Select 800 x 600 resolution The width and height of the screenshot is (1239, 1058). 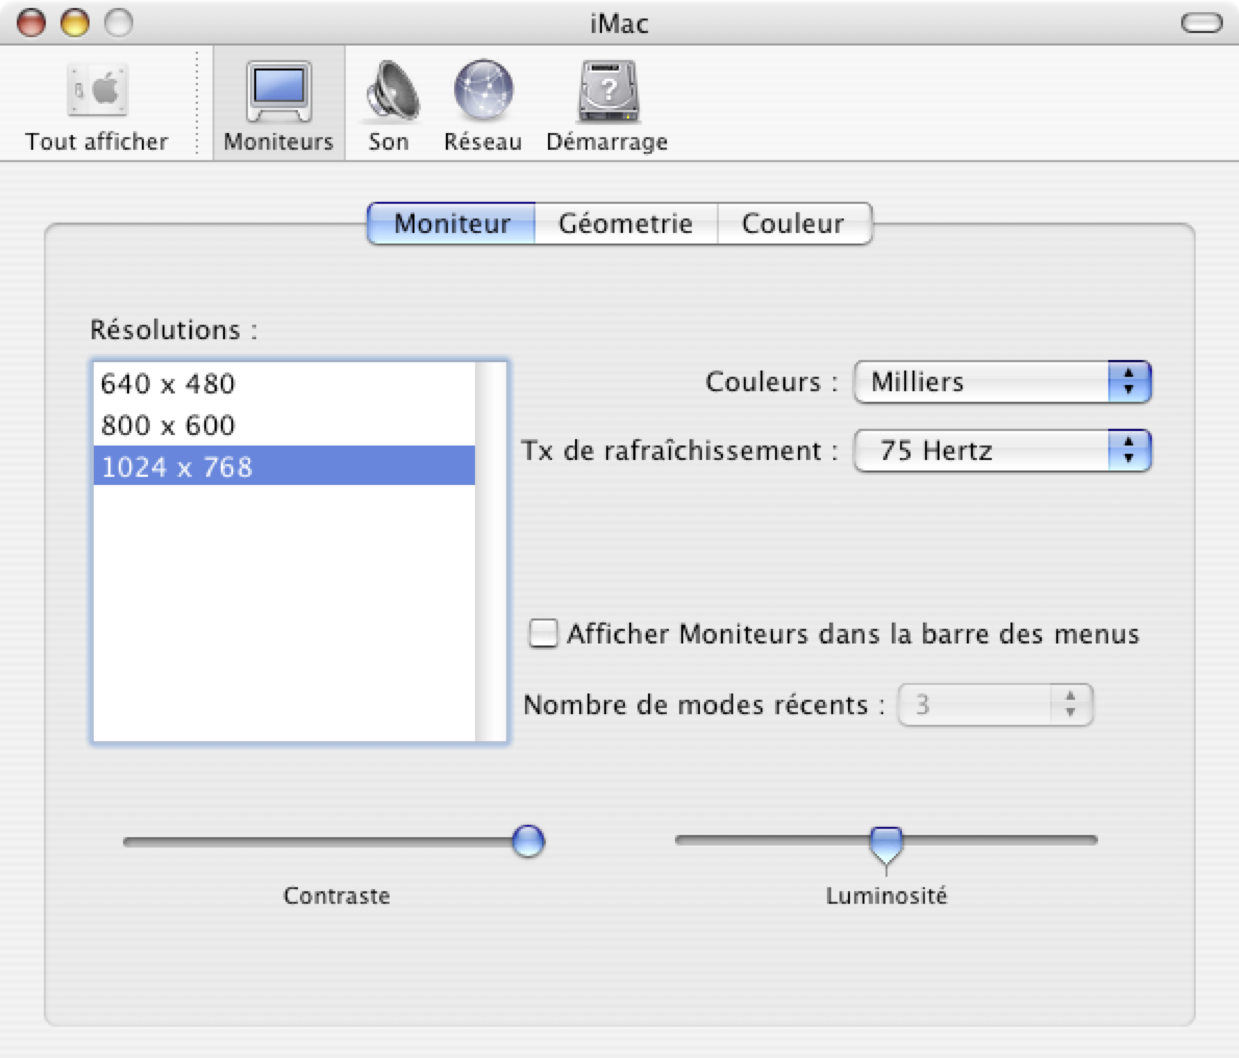[x=284, y=425]
